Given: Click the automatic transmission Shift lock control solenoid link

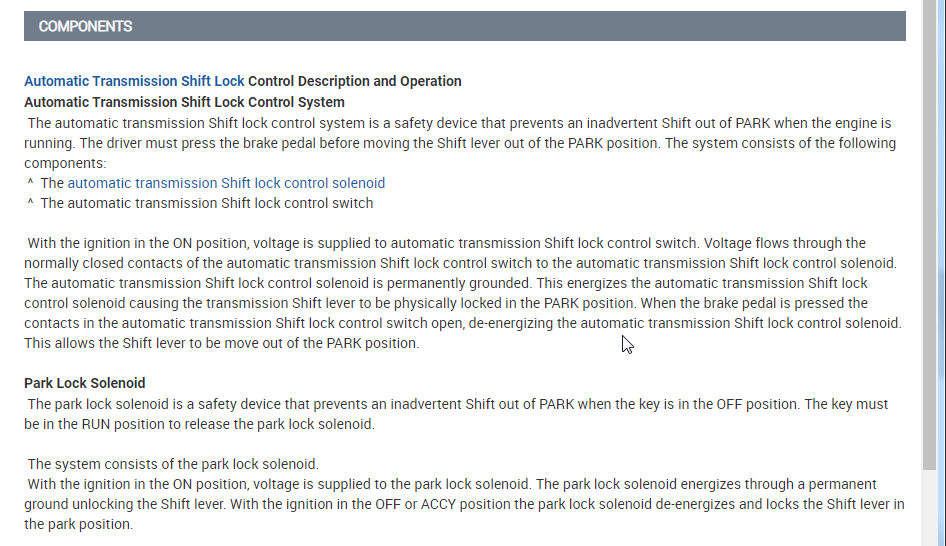Looking at the screenshot, I should [226, 183].
